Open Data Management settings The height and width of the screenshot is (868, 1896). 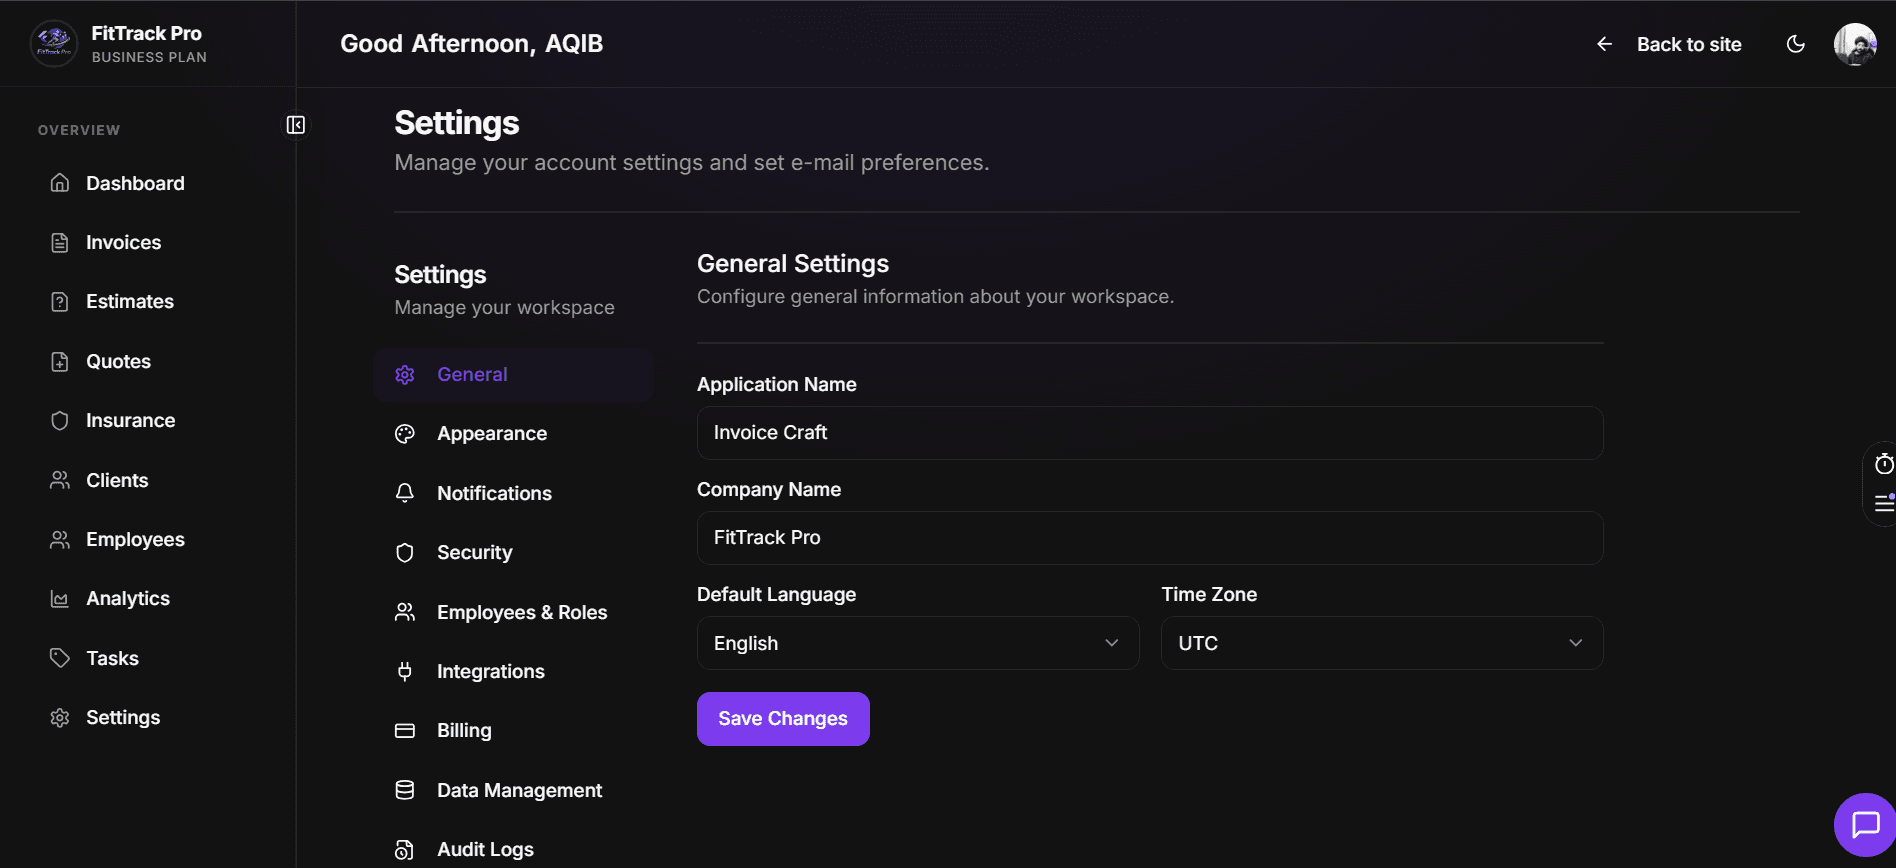coord(514,790)
